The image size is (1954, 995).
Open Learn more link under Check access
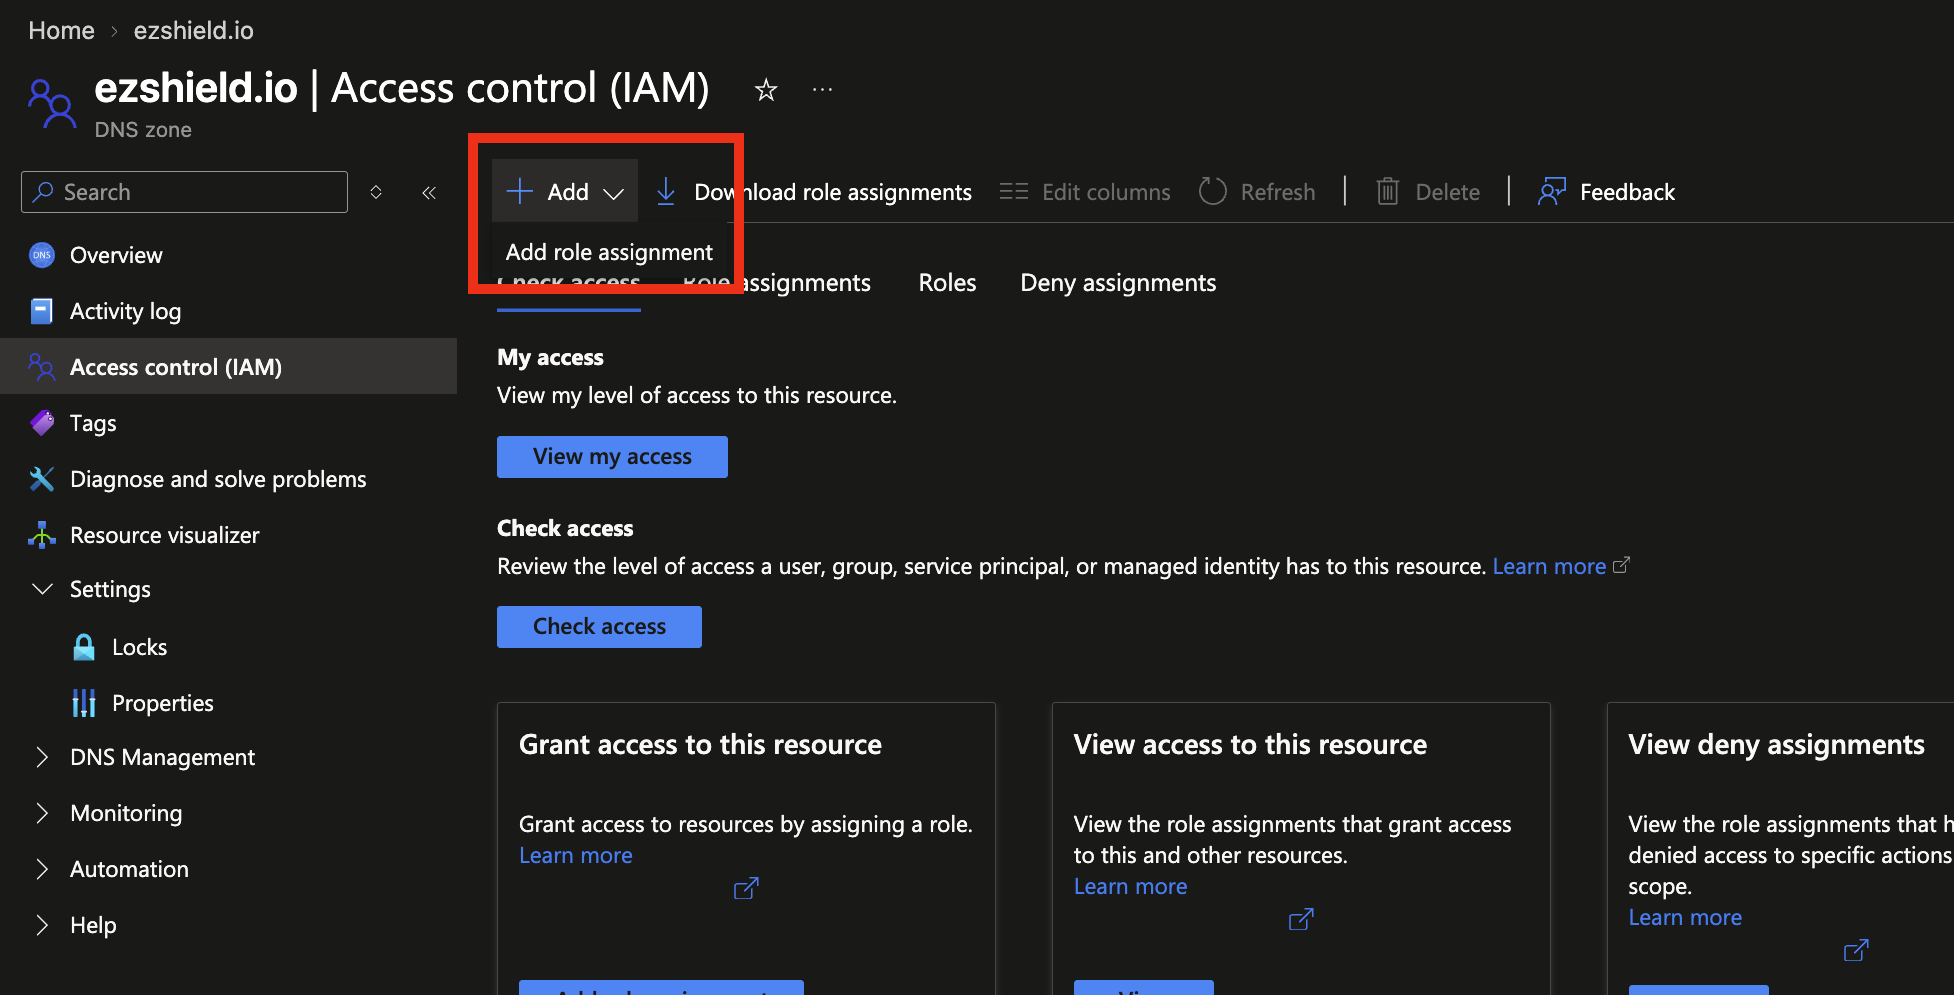tap(1549, 566)
